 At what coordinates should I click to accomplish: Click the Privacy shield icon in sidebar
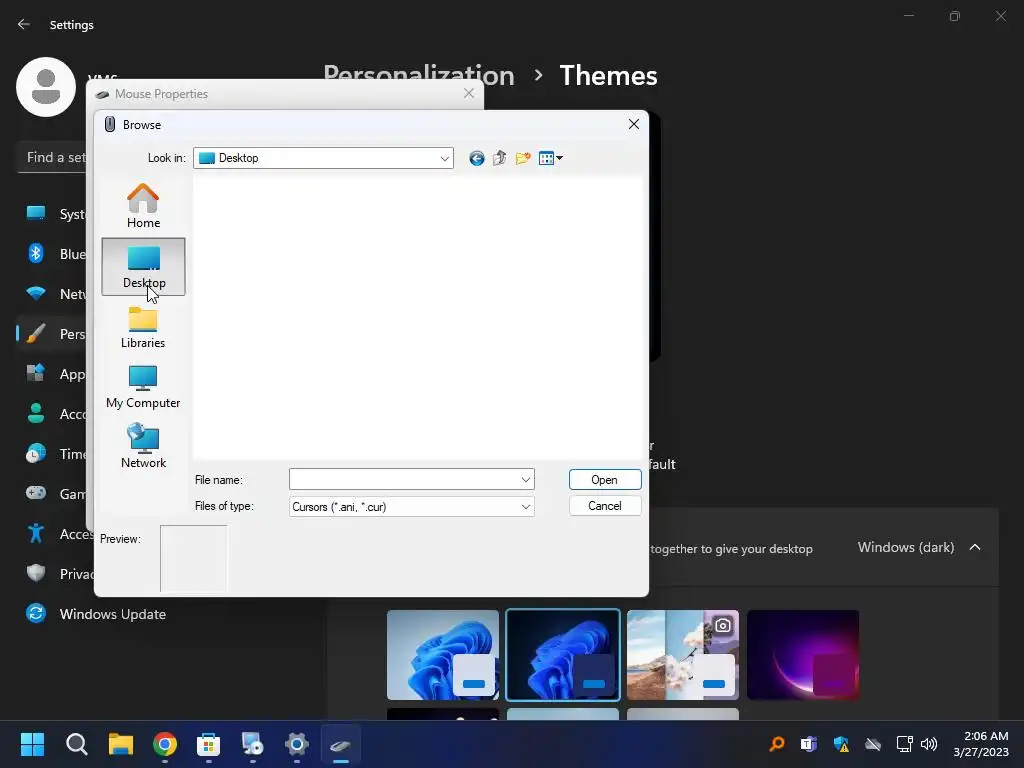(36, 573)
